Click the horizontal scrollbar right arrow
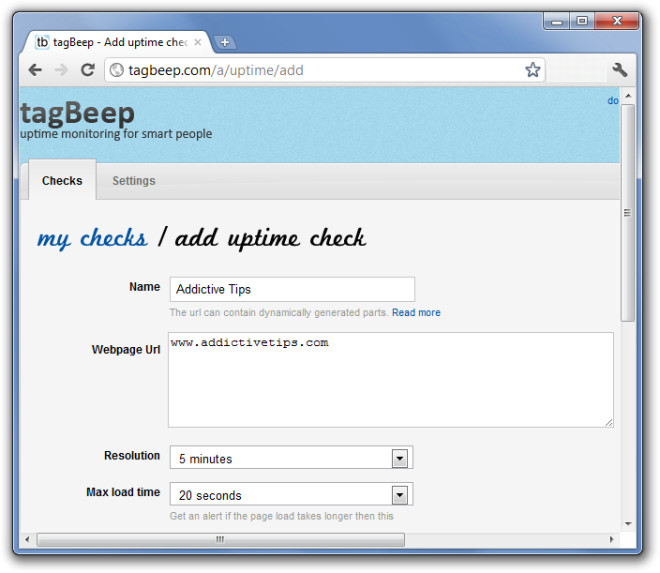The width and height of the screenshot is (660, 573). click(x=611, y=539)
